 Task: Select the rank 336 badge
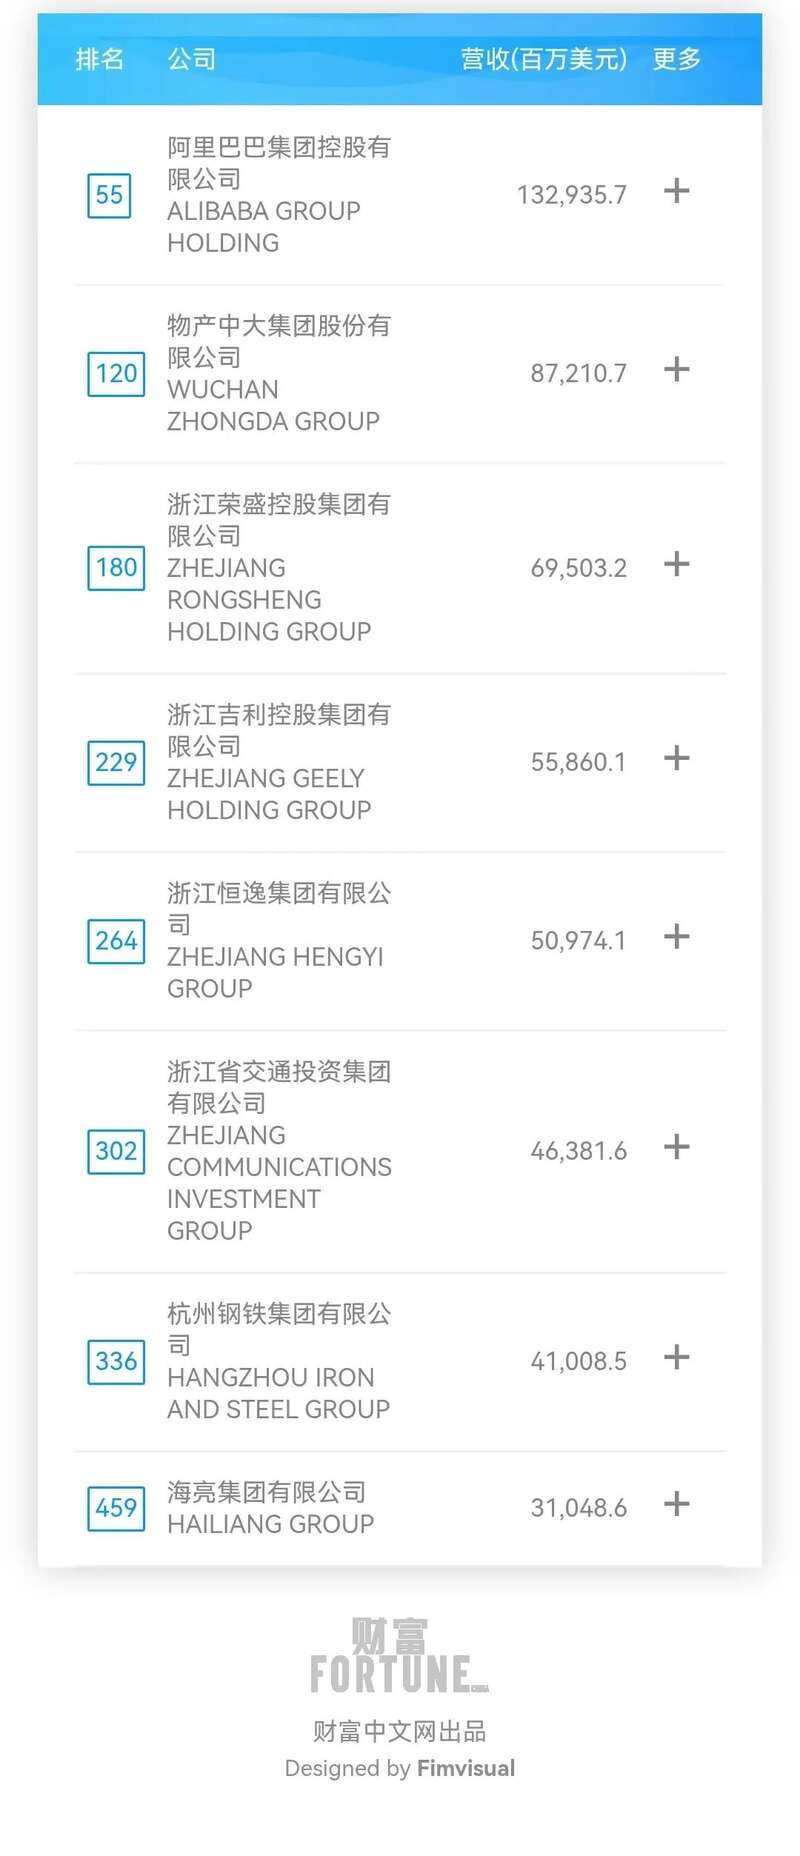pos(116,1361)
